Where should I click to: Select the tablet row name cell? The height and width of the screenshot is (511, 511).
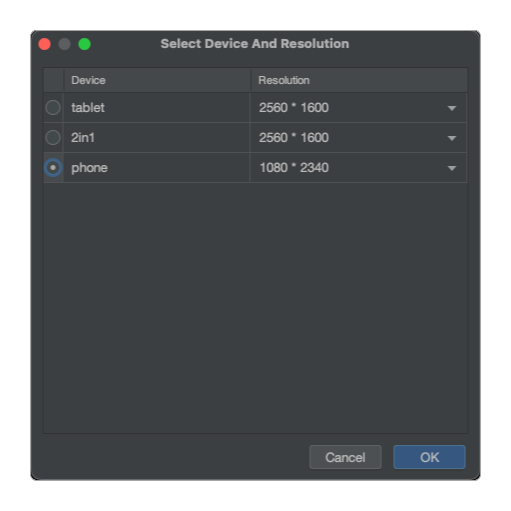tap(156, 108)
